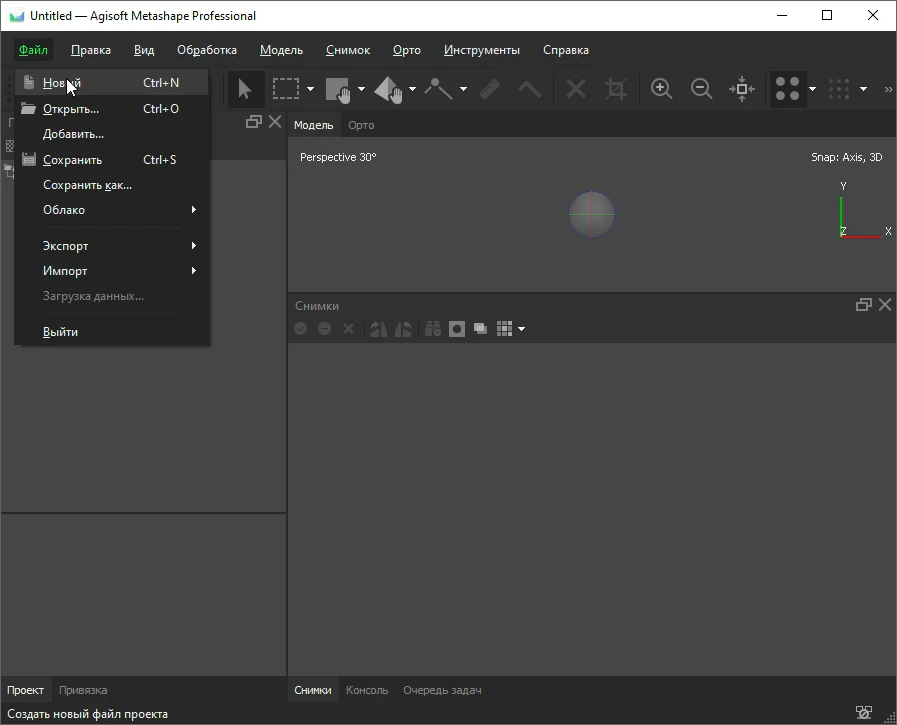Open dense cloud view dropdown arrow

tap(863, 89)
